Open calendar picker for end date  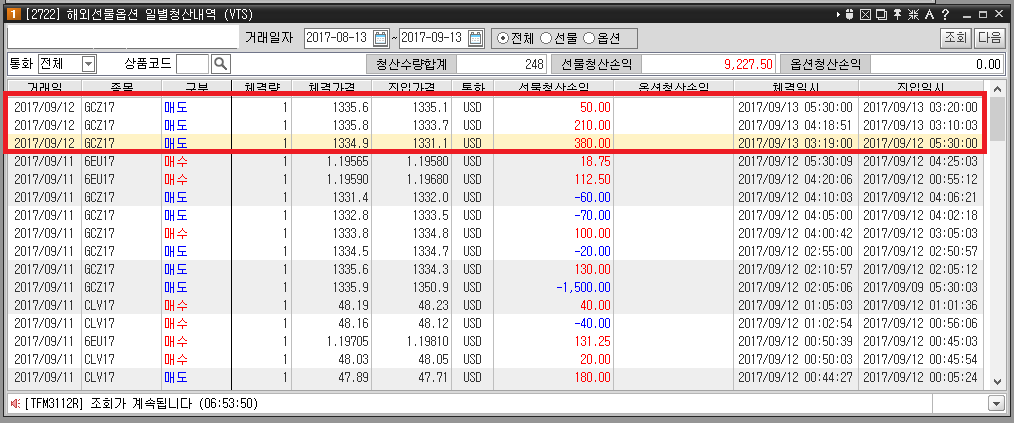tap(475, 38)
